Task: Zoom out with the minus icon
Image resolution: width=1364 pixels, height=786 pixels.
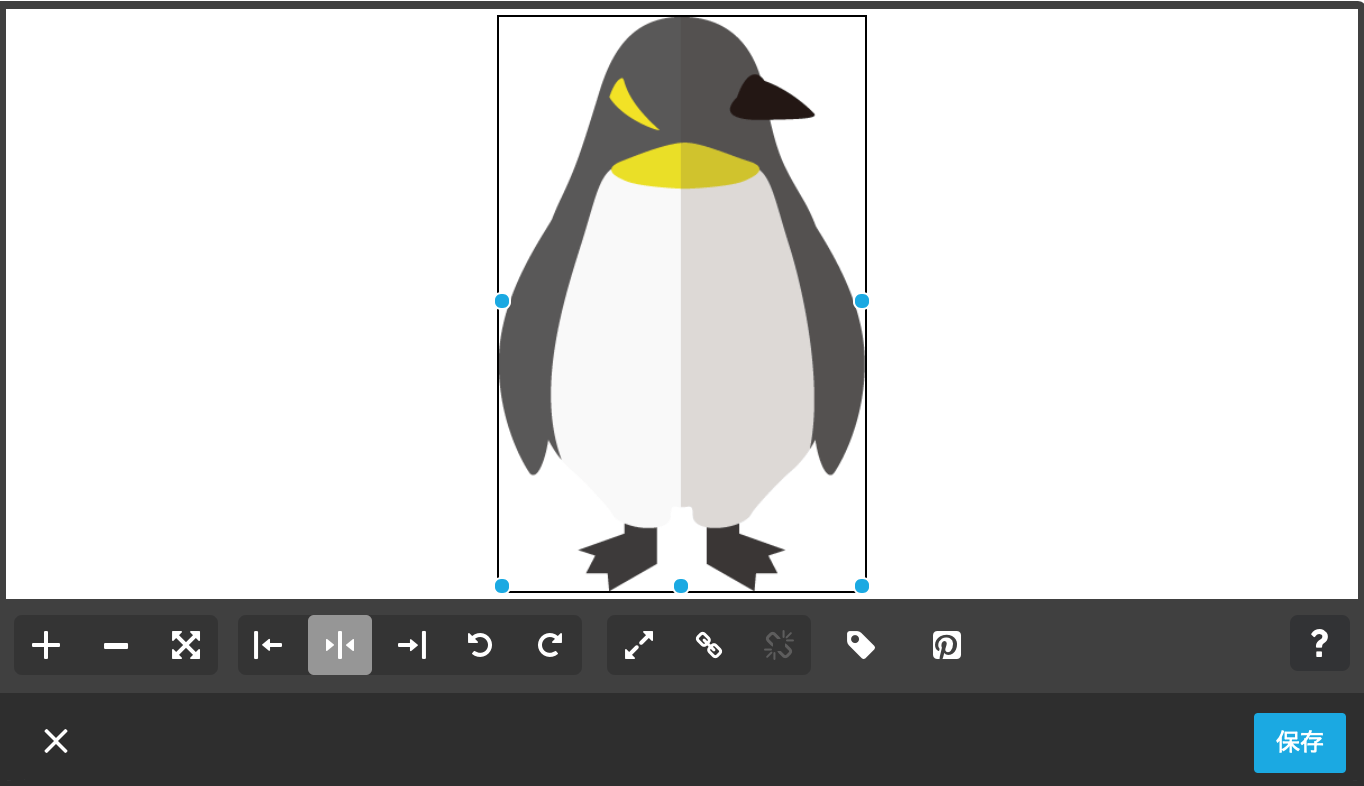Action: click(116, 645)
